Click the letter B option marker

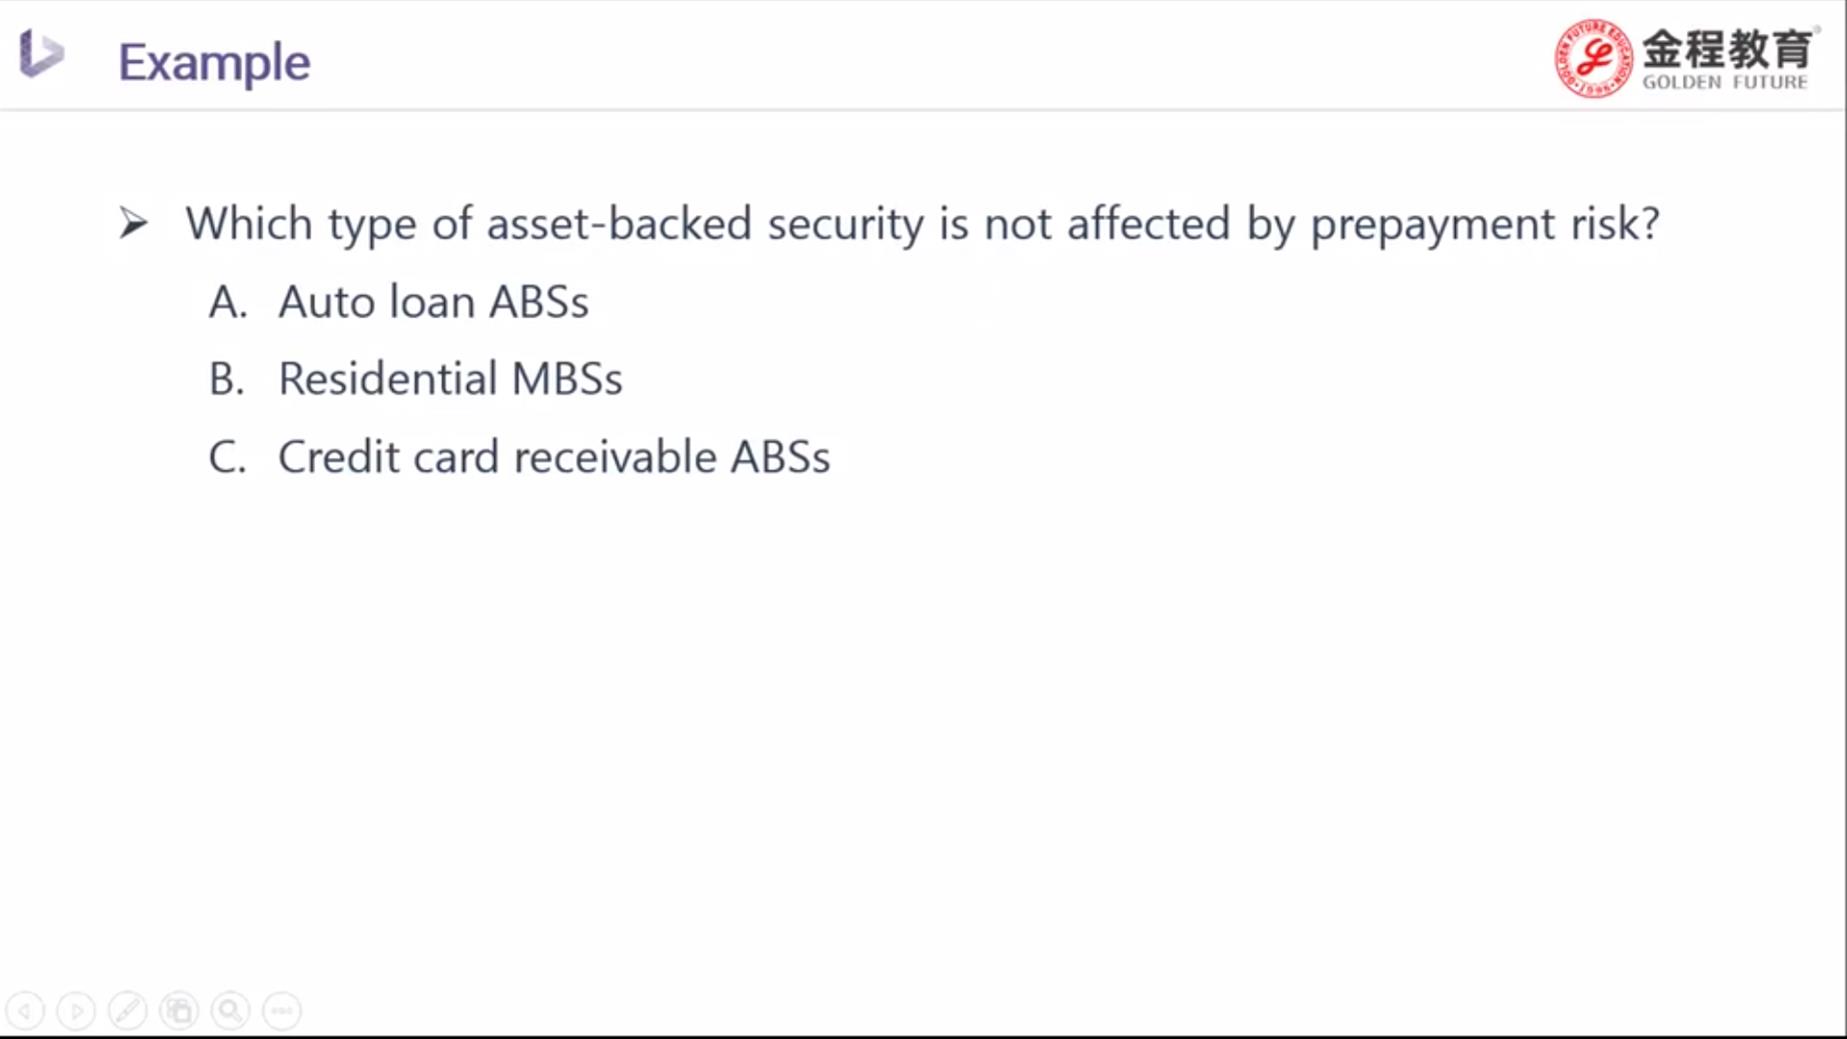click(226, 379)
